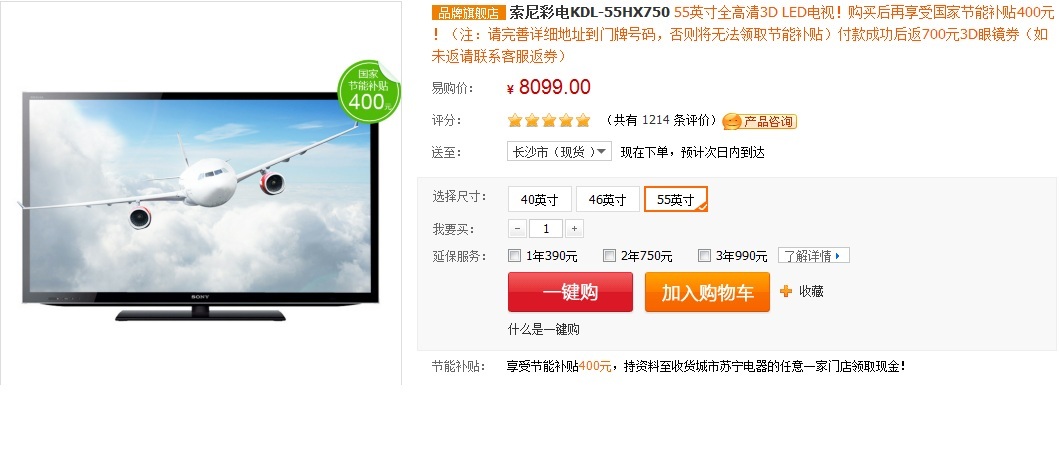The image size is (1060, 460).
Task: Click the 品牌旗舰店 orange badge
Action: click(x=468, y=13)
